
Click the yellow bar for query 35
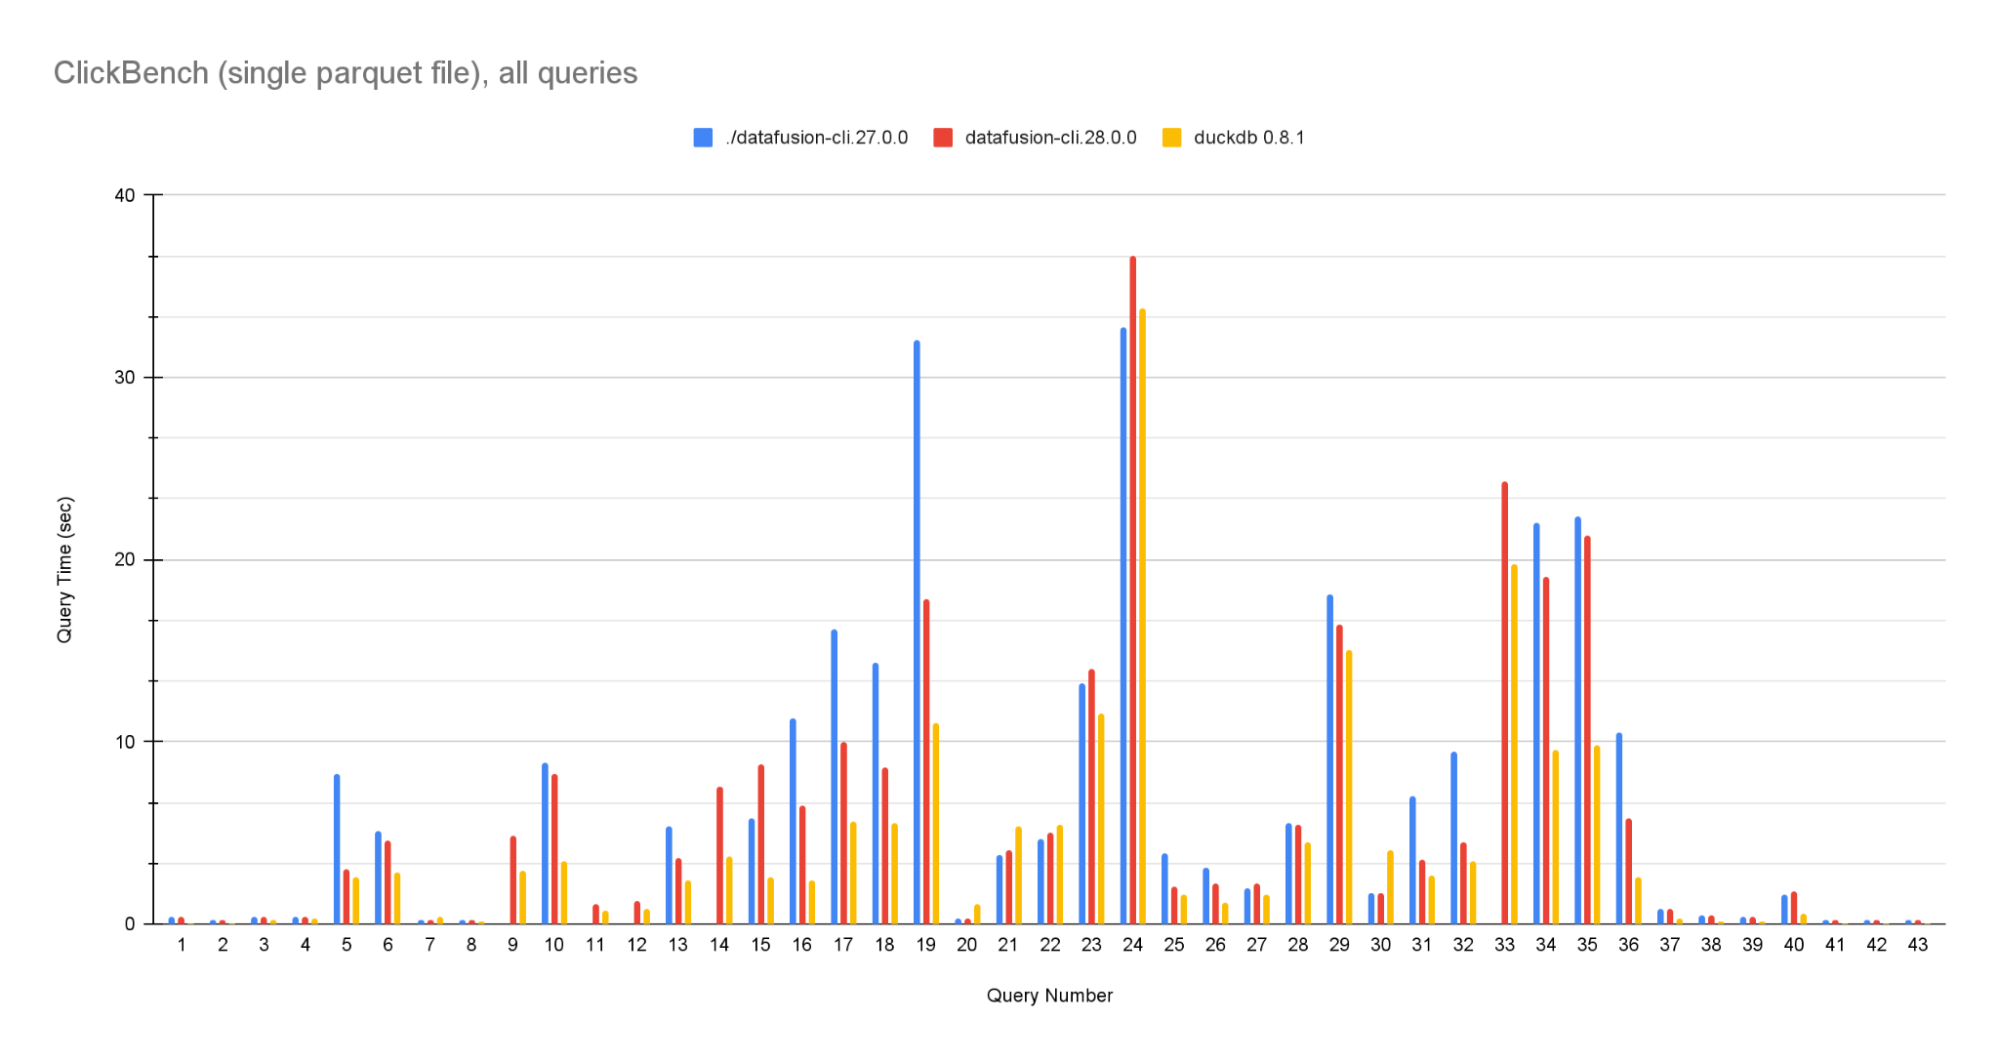click(x=1597, y=835)
